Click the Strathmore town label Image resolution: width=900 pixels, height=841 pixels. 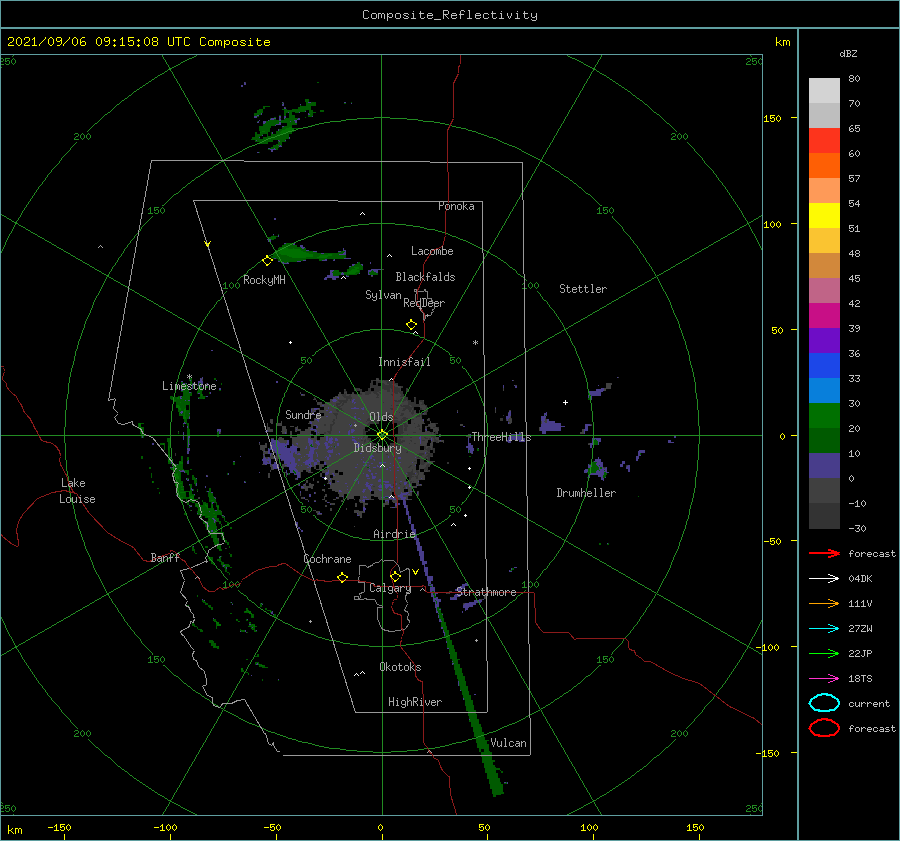coord(486,592)
